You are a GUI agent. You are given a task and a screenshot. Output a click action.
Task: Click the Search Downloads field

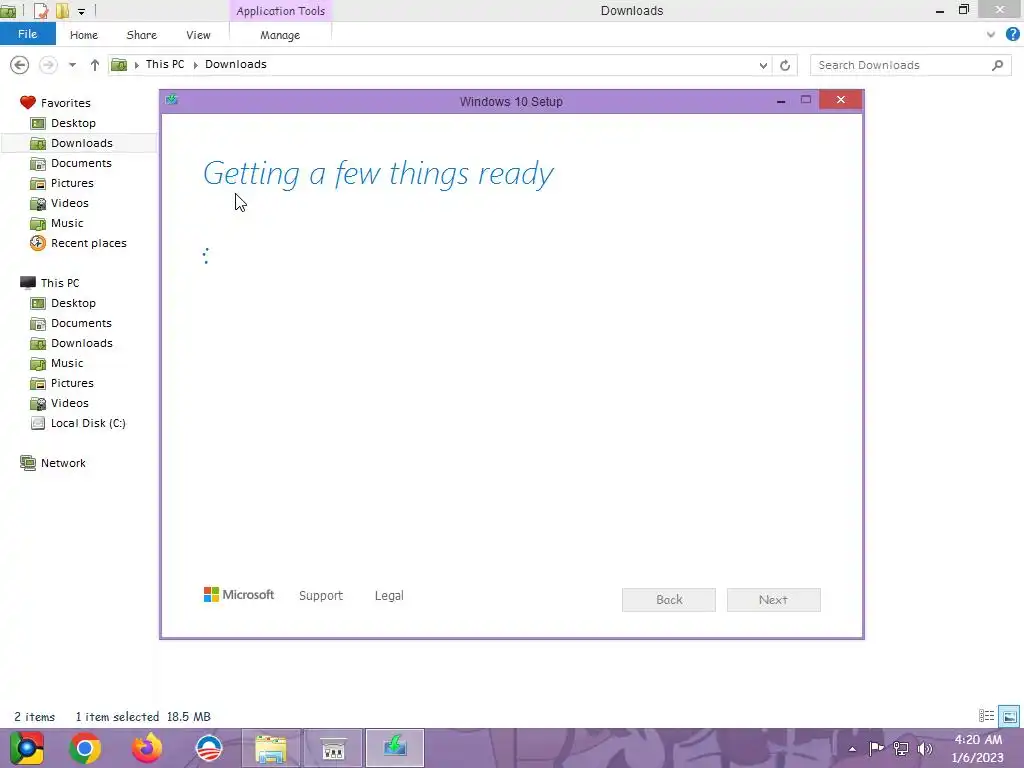[x=901, y=65]
